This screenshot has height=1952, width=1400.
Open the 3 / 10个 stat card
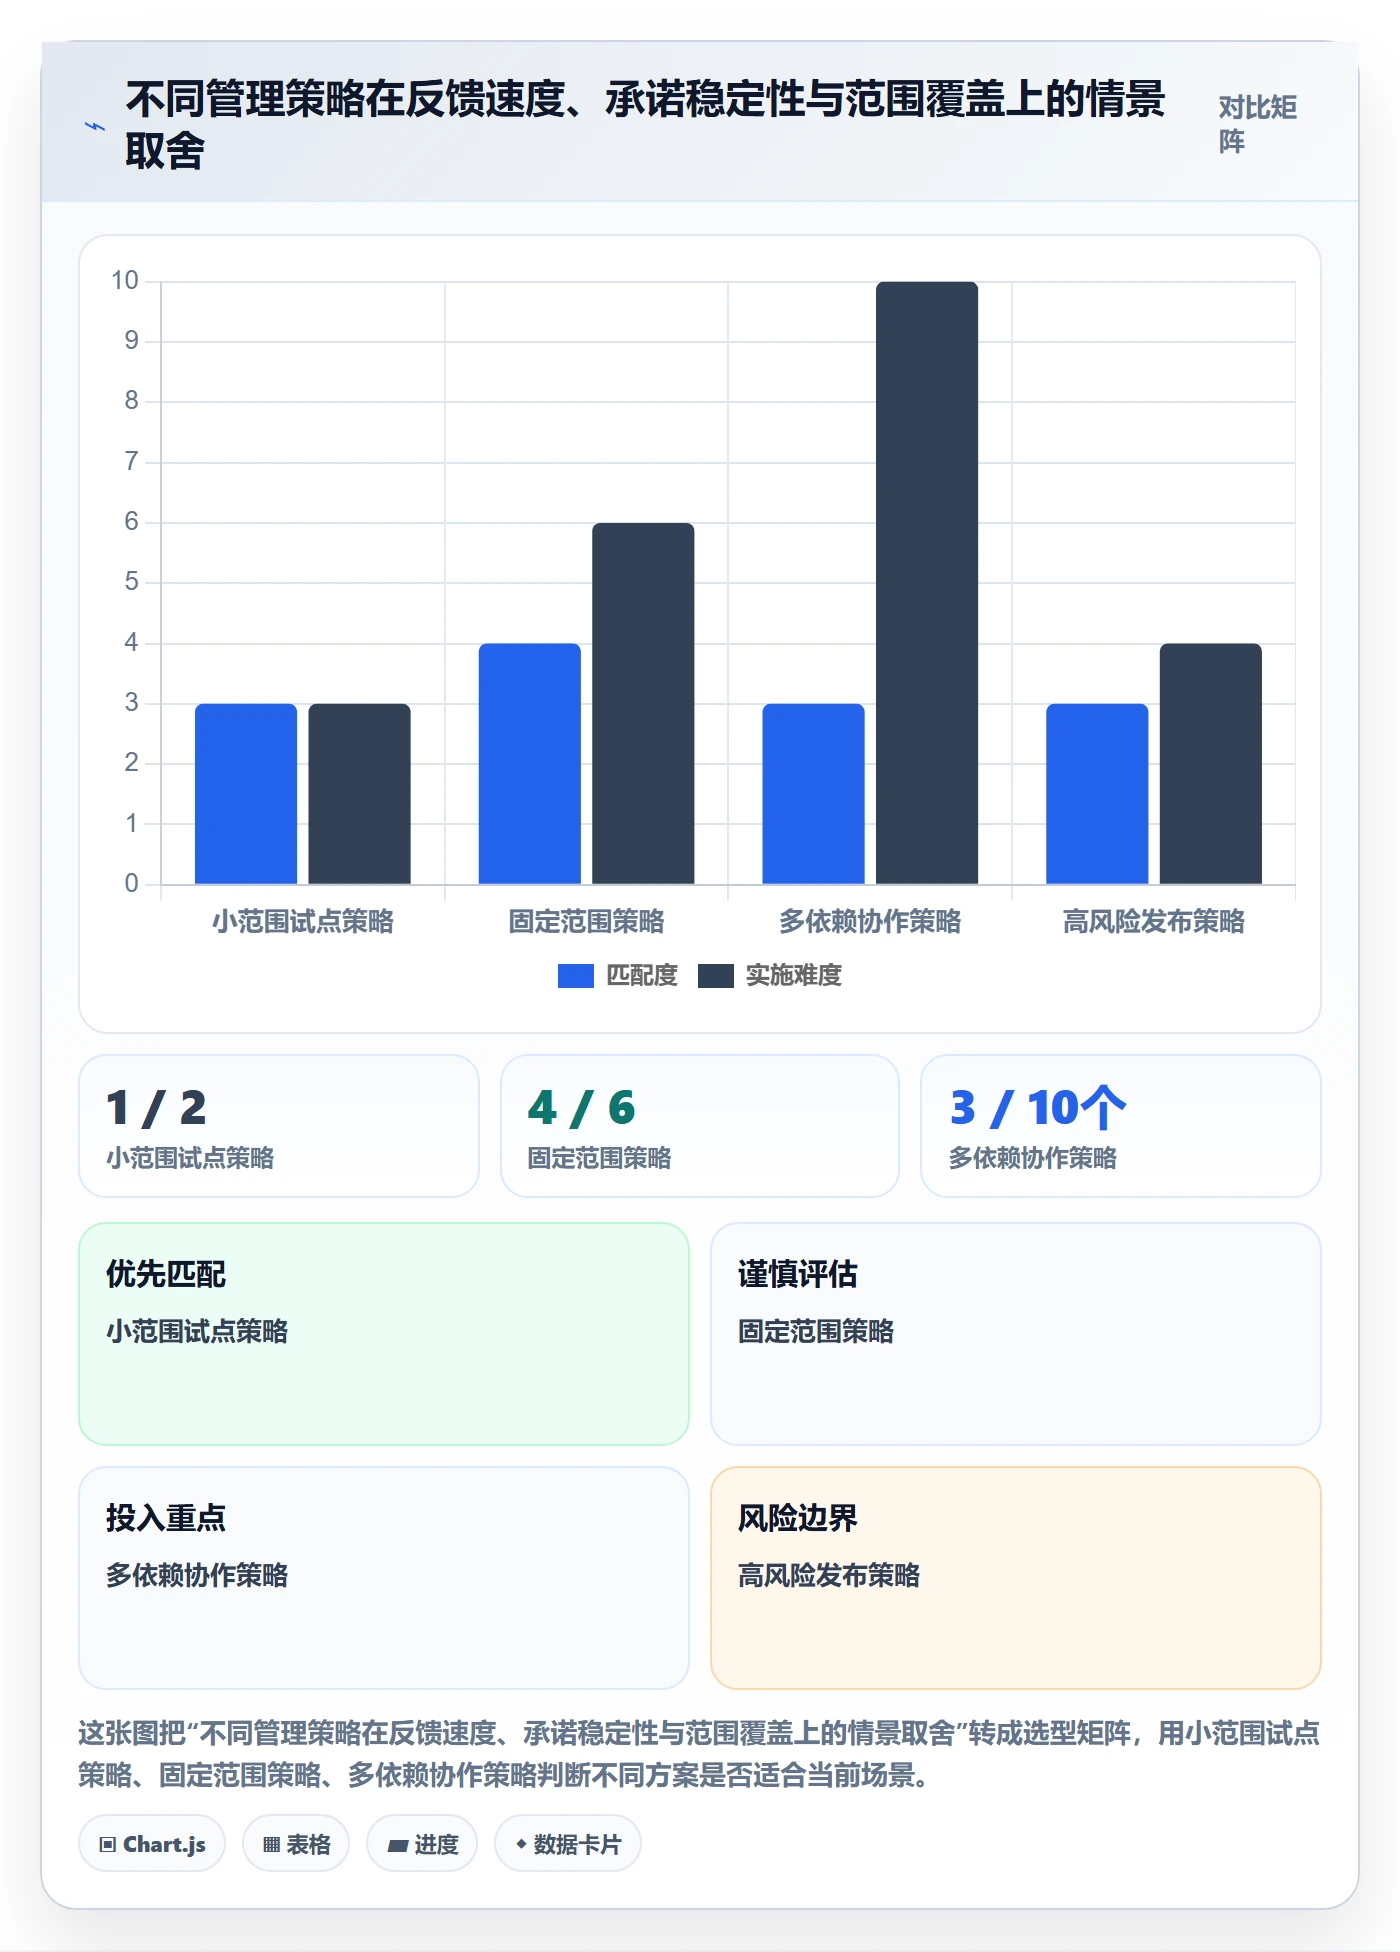point(1121,1126)
